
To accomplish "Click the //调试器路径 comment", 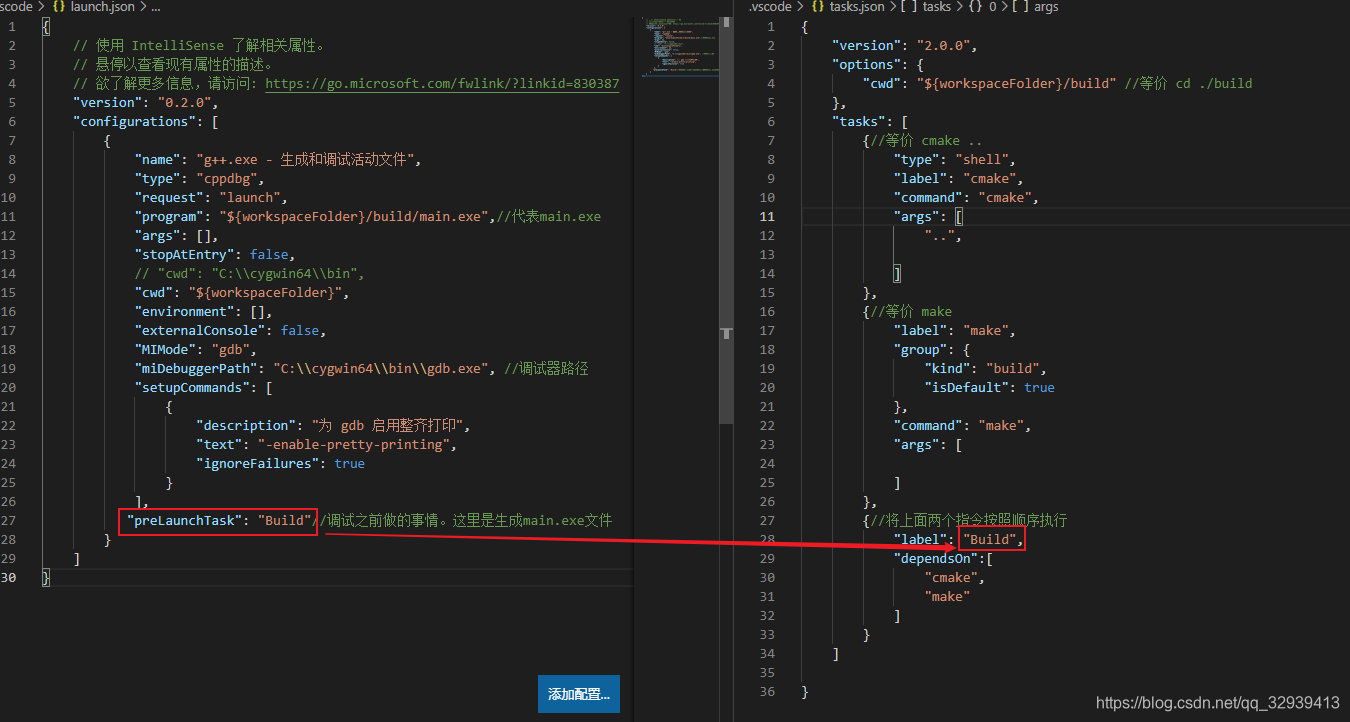I will coord(546,369).
